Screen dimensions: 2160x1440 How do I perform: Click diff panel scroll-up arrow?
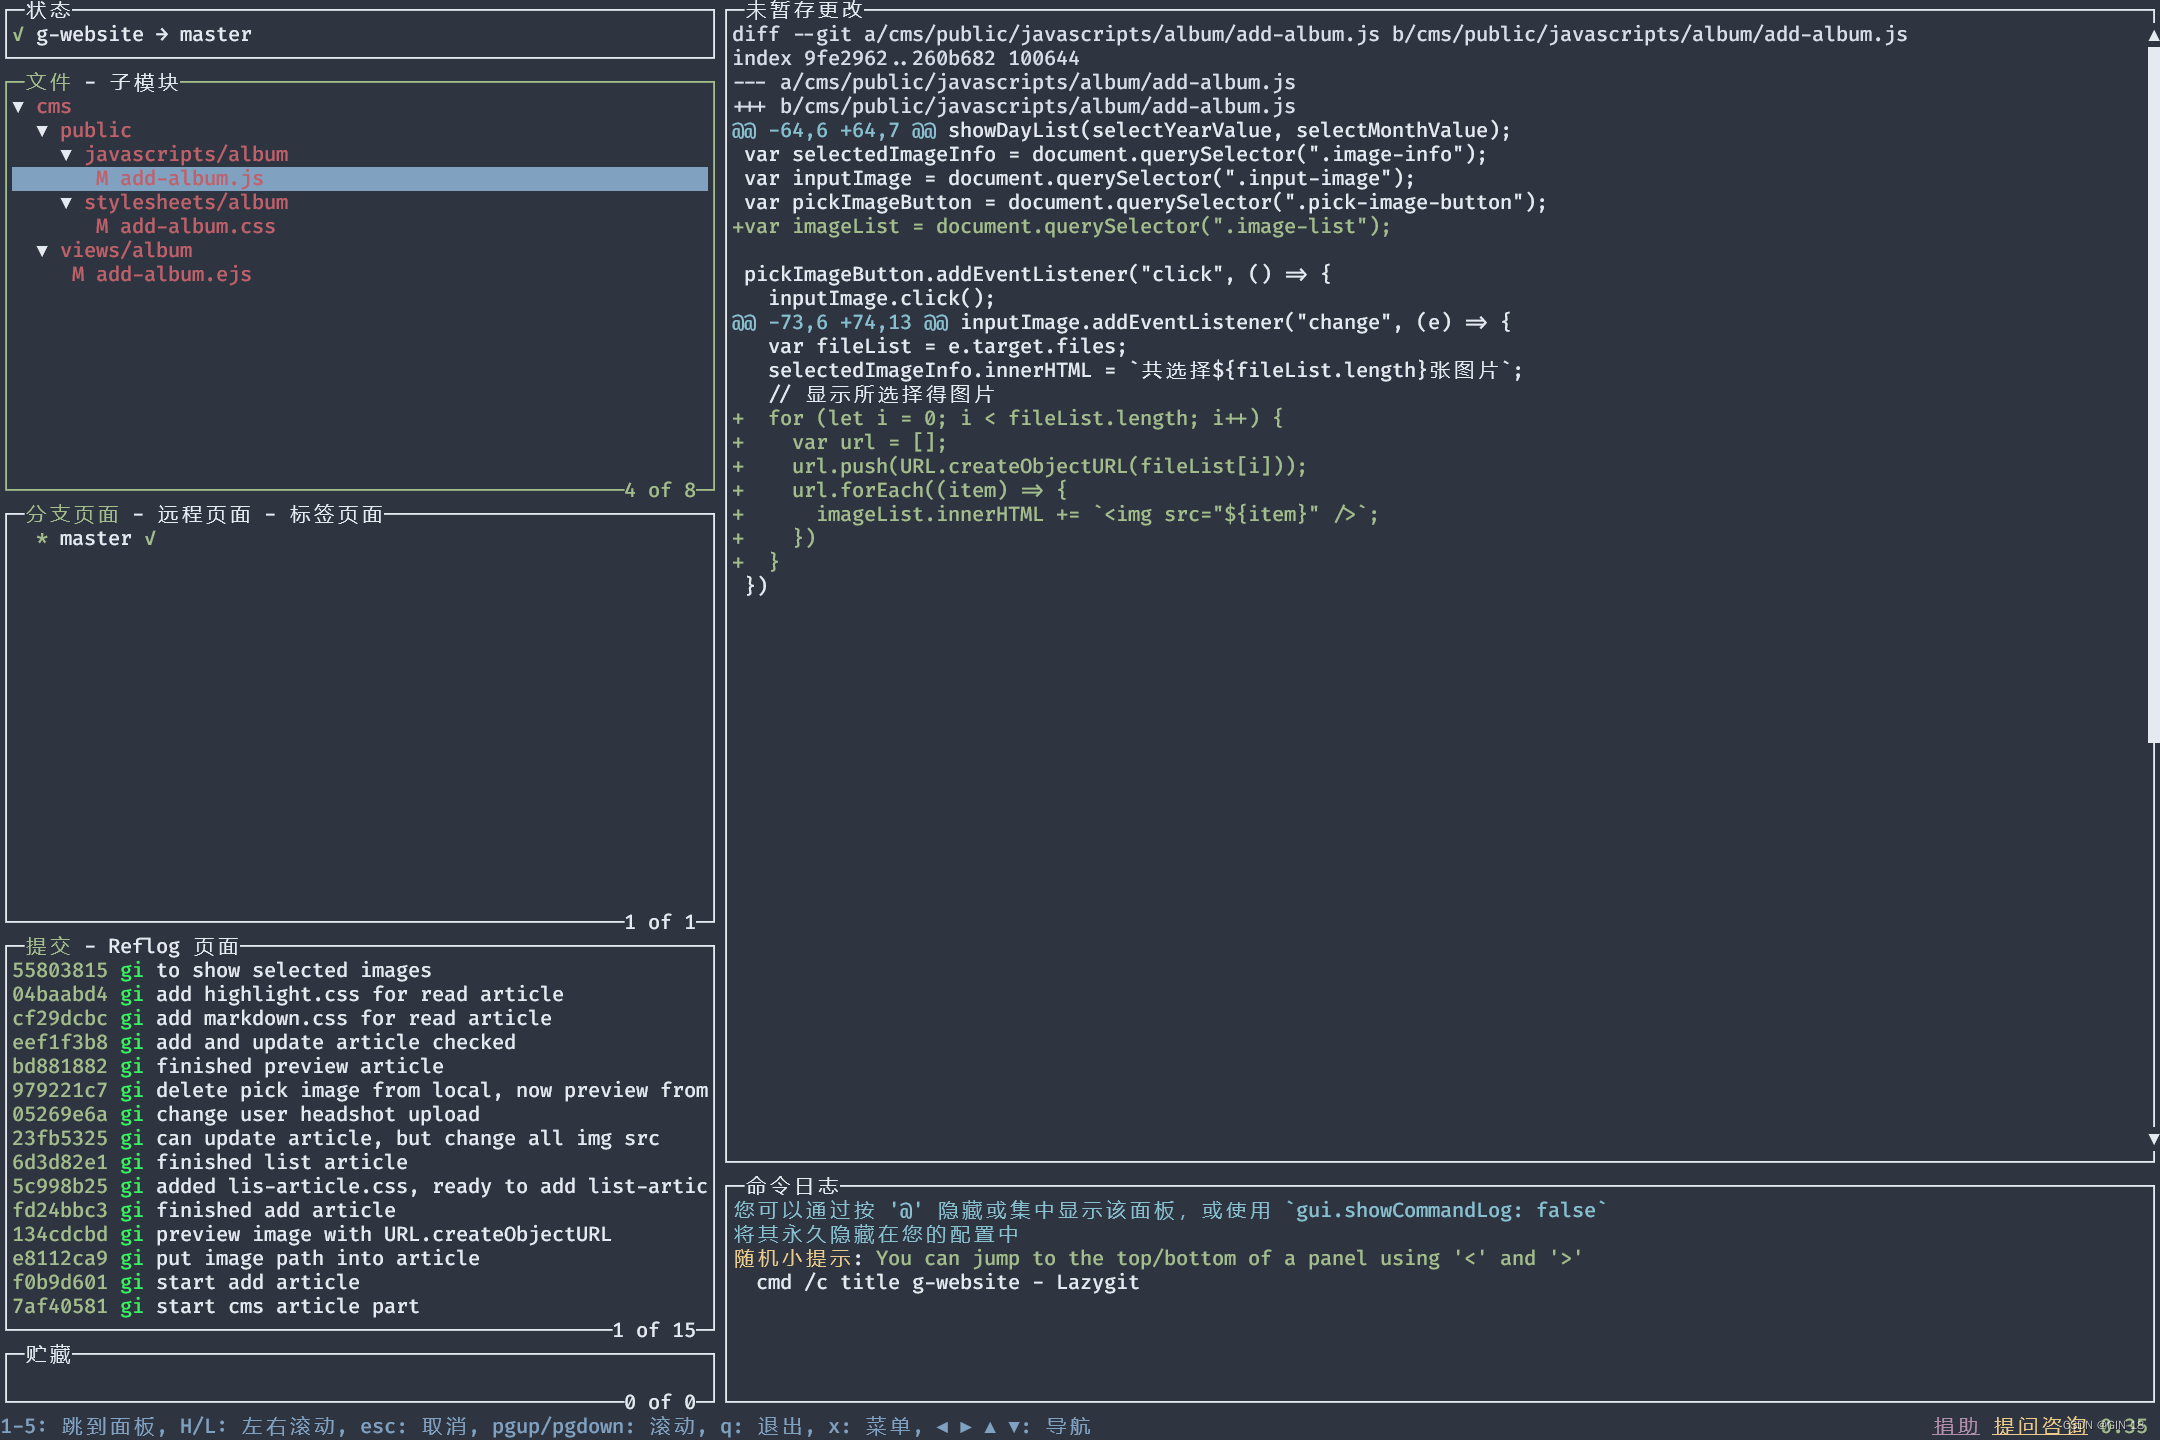[x=2153, y=36]
